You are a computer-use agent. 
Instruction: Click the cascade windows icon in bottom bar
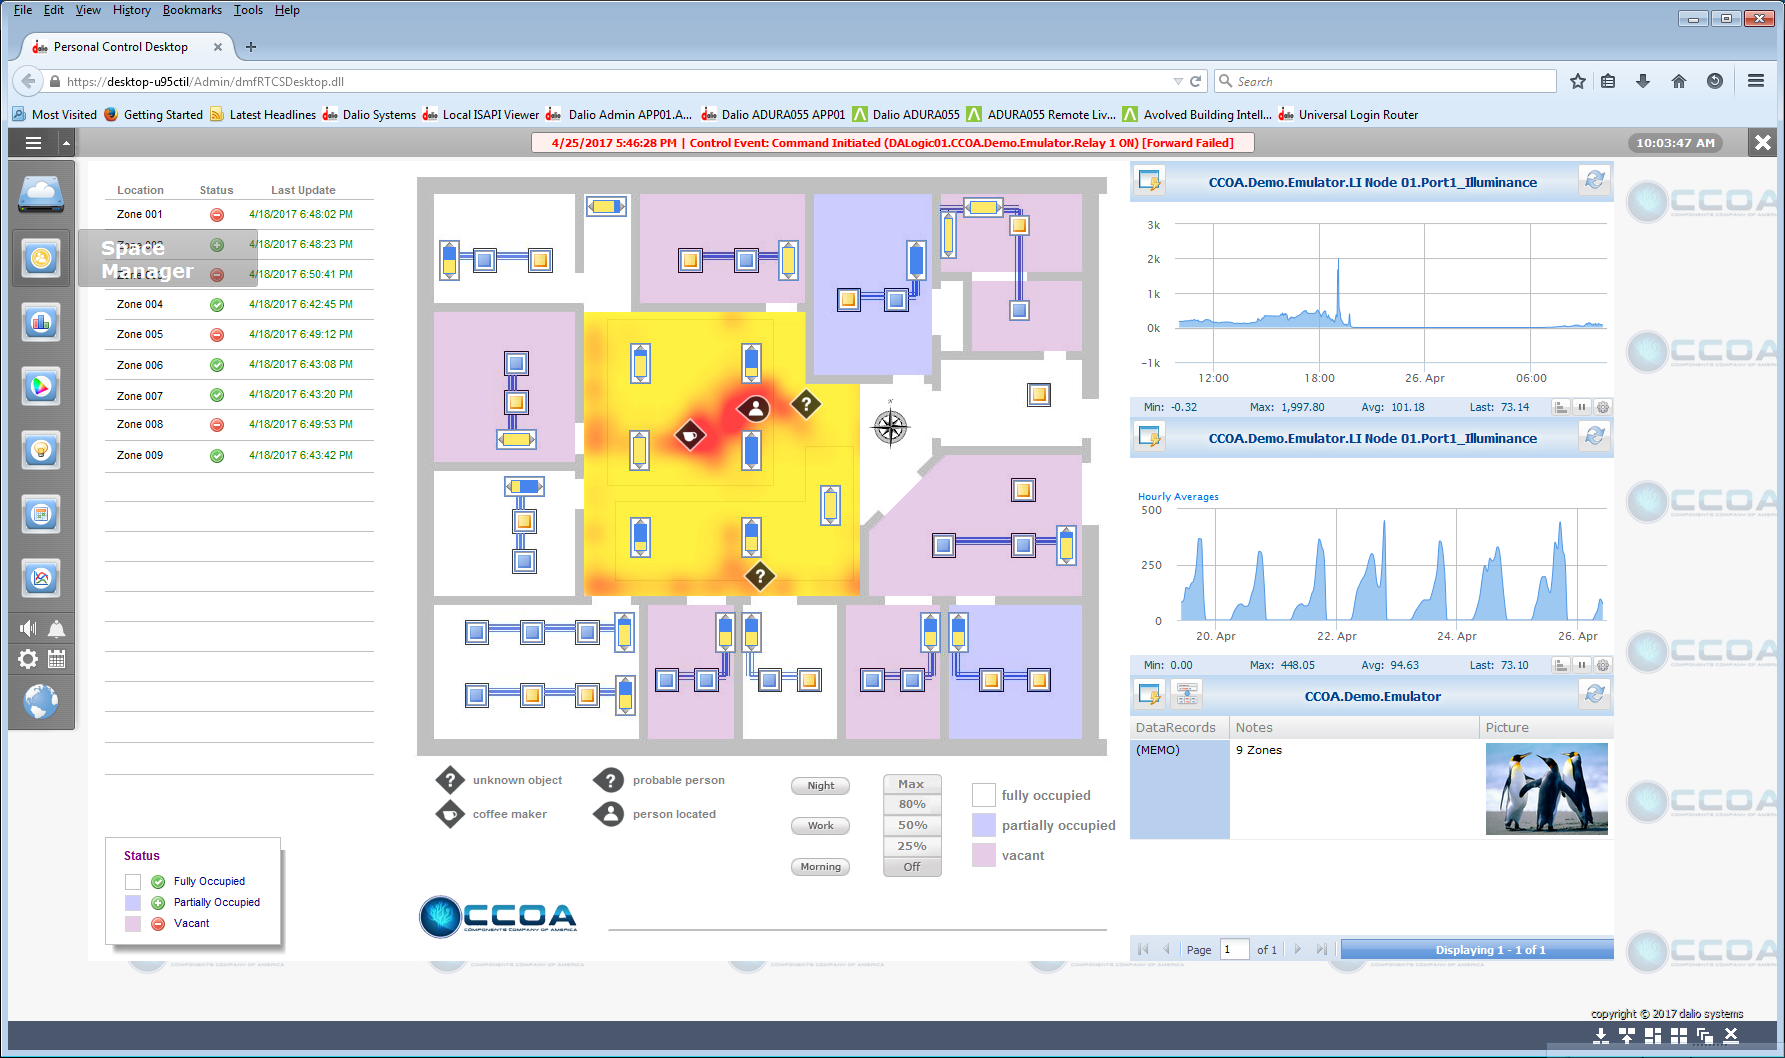click(1705, 1036)
